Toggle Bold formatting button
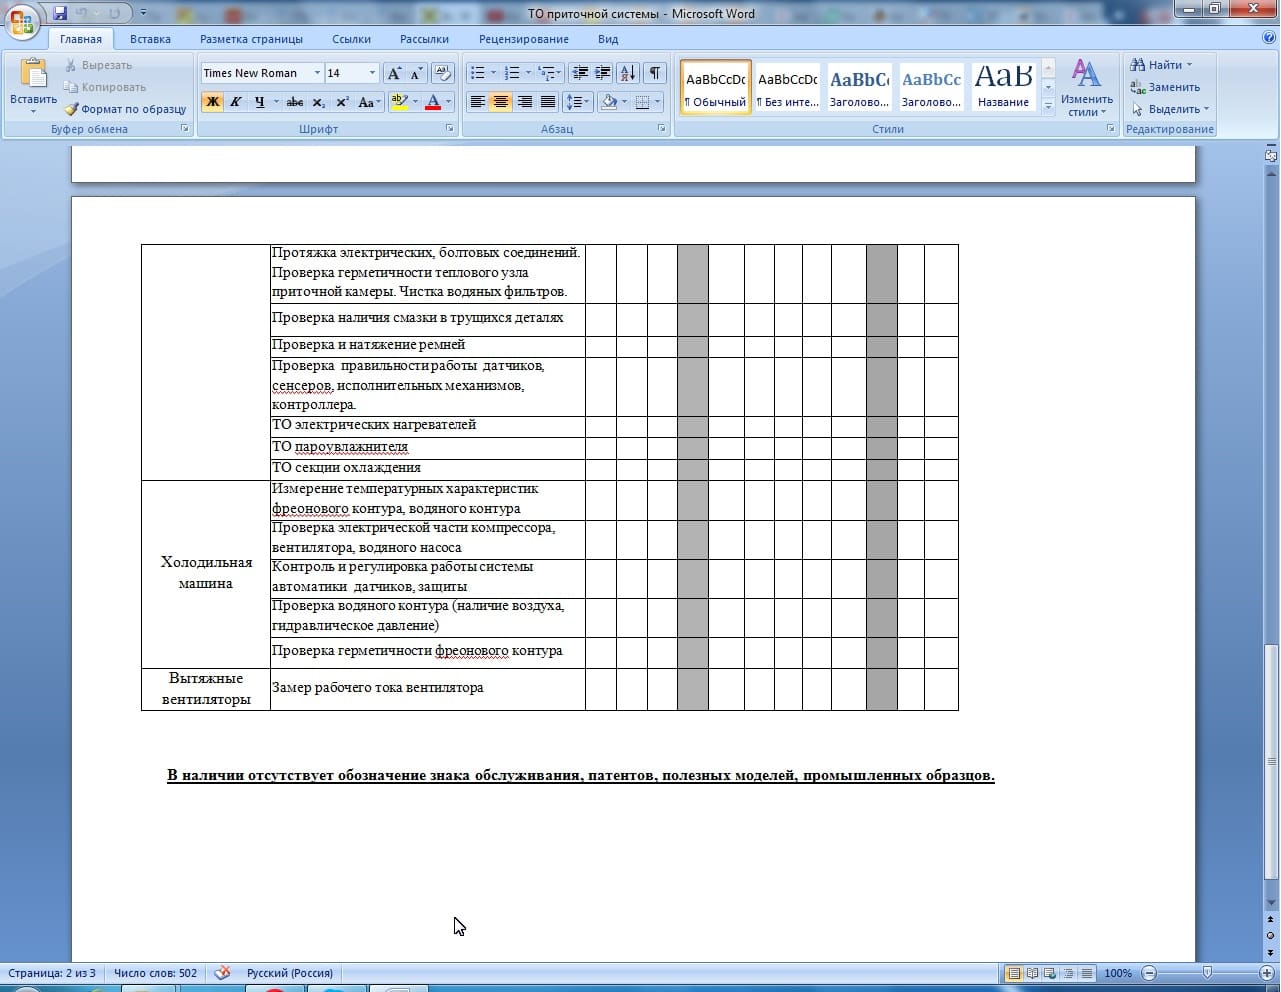Viewport: 1281px width, 992px height. (x=212, y=102)
